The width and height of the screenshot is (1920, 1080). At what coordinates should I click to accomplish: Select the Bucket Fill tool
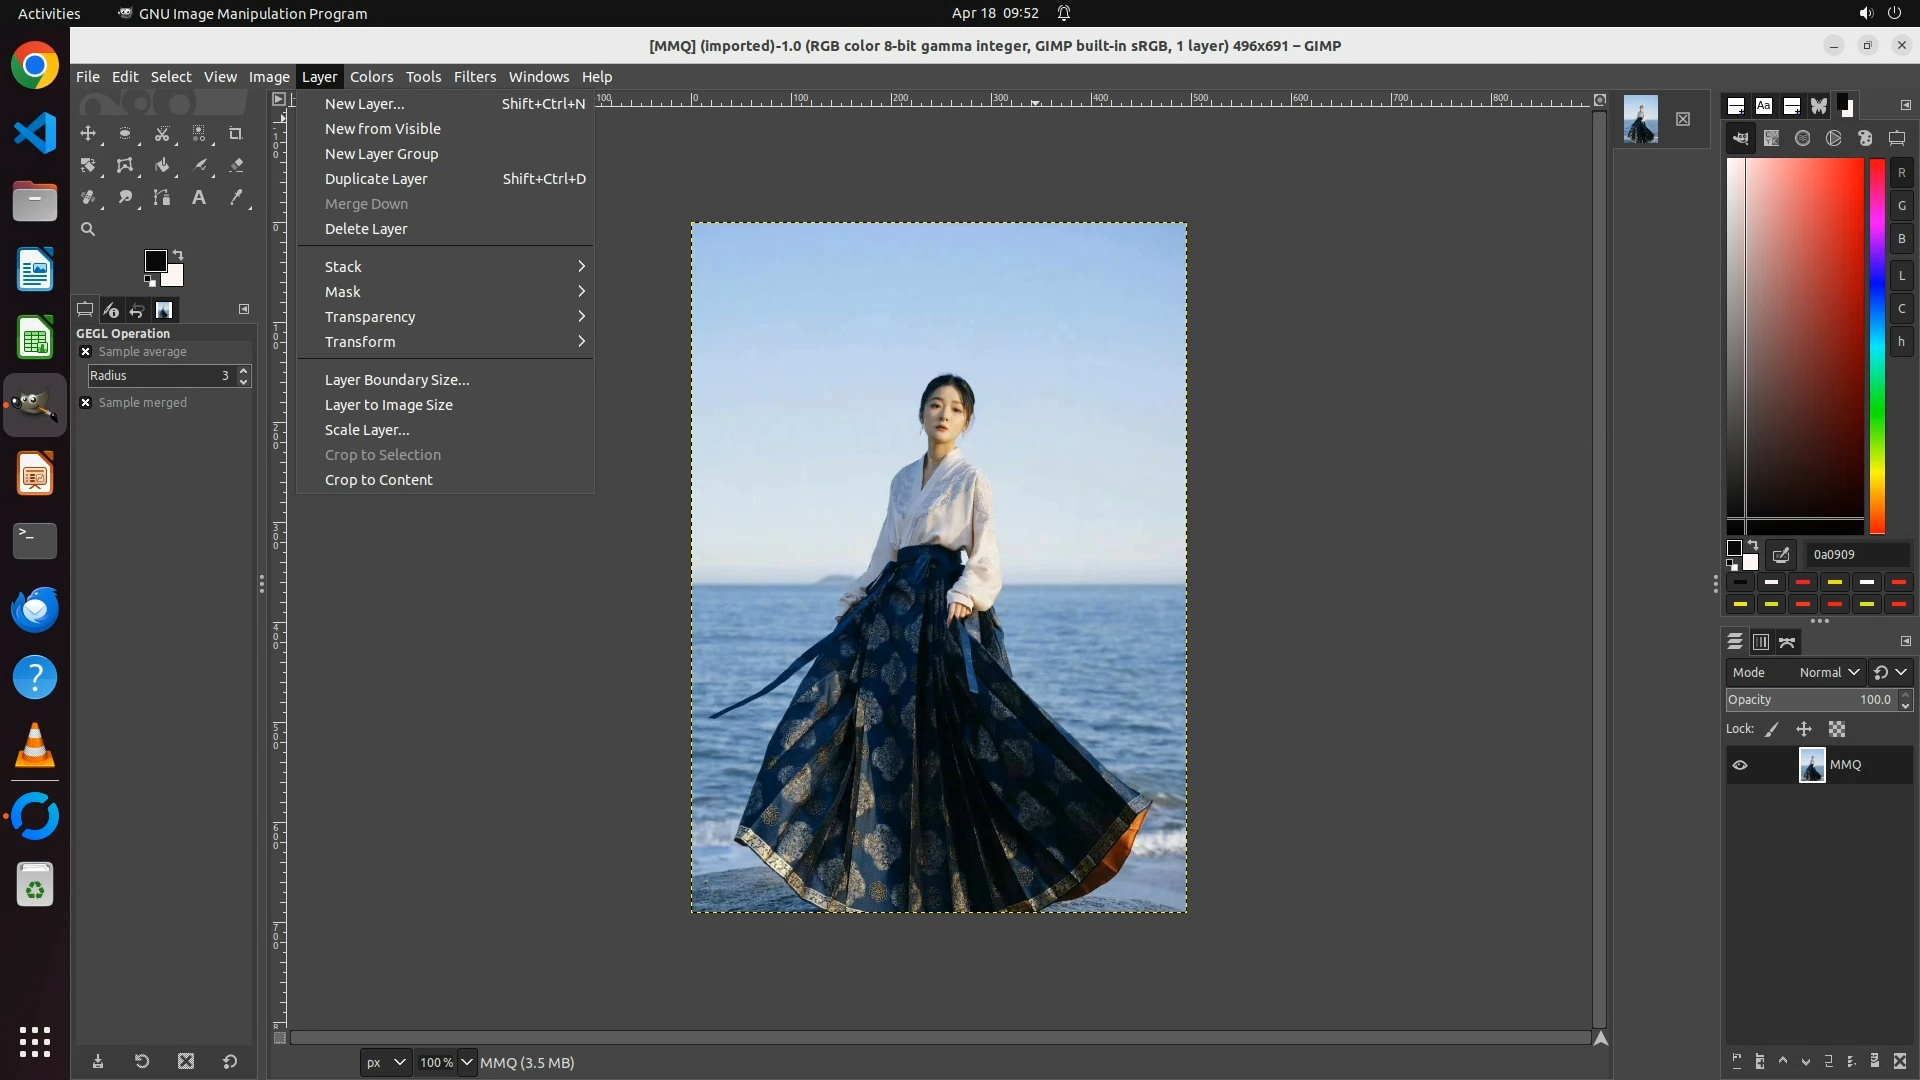[162, 166]
